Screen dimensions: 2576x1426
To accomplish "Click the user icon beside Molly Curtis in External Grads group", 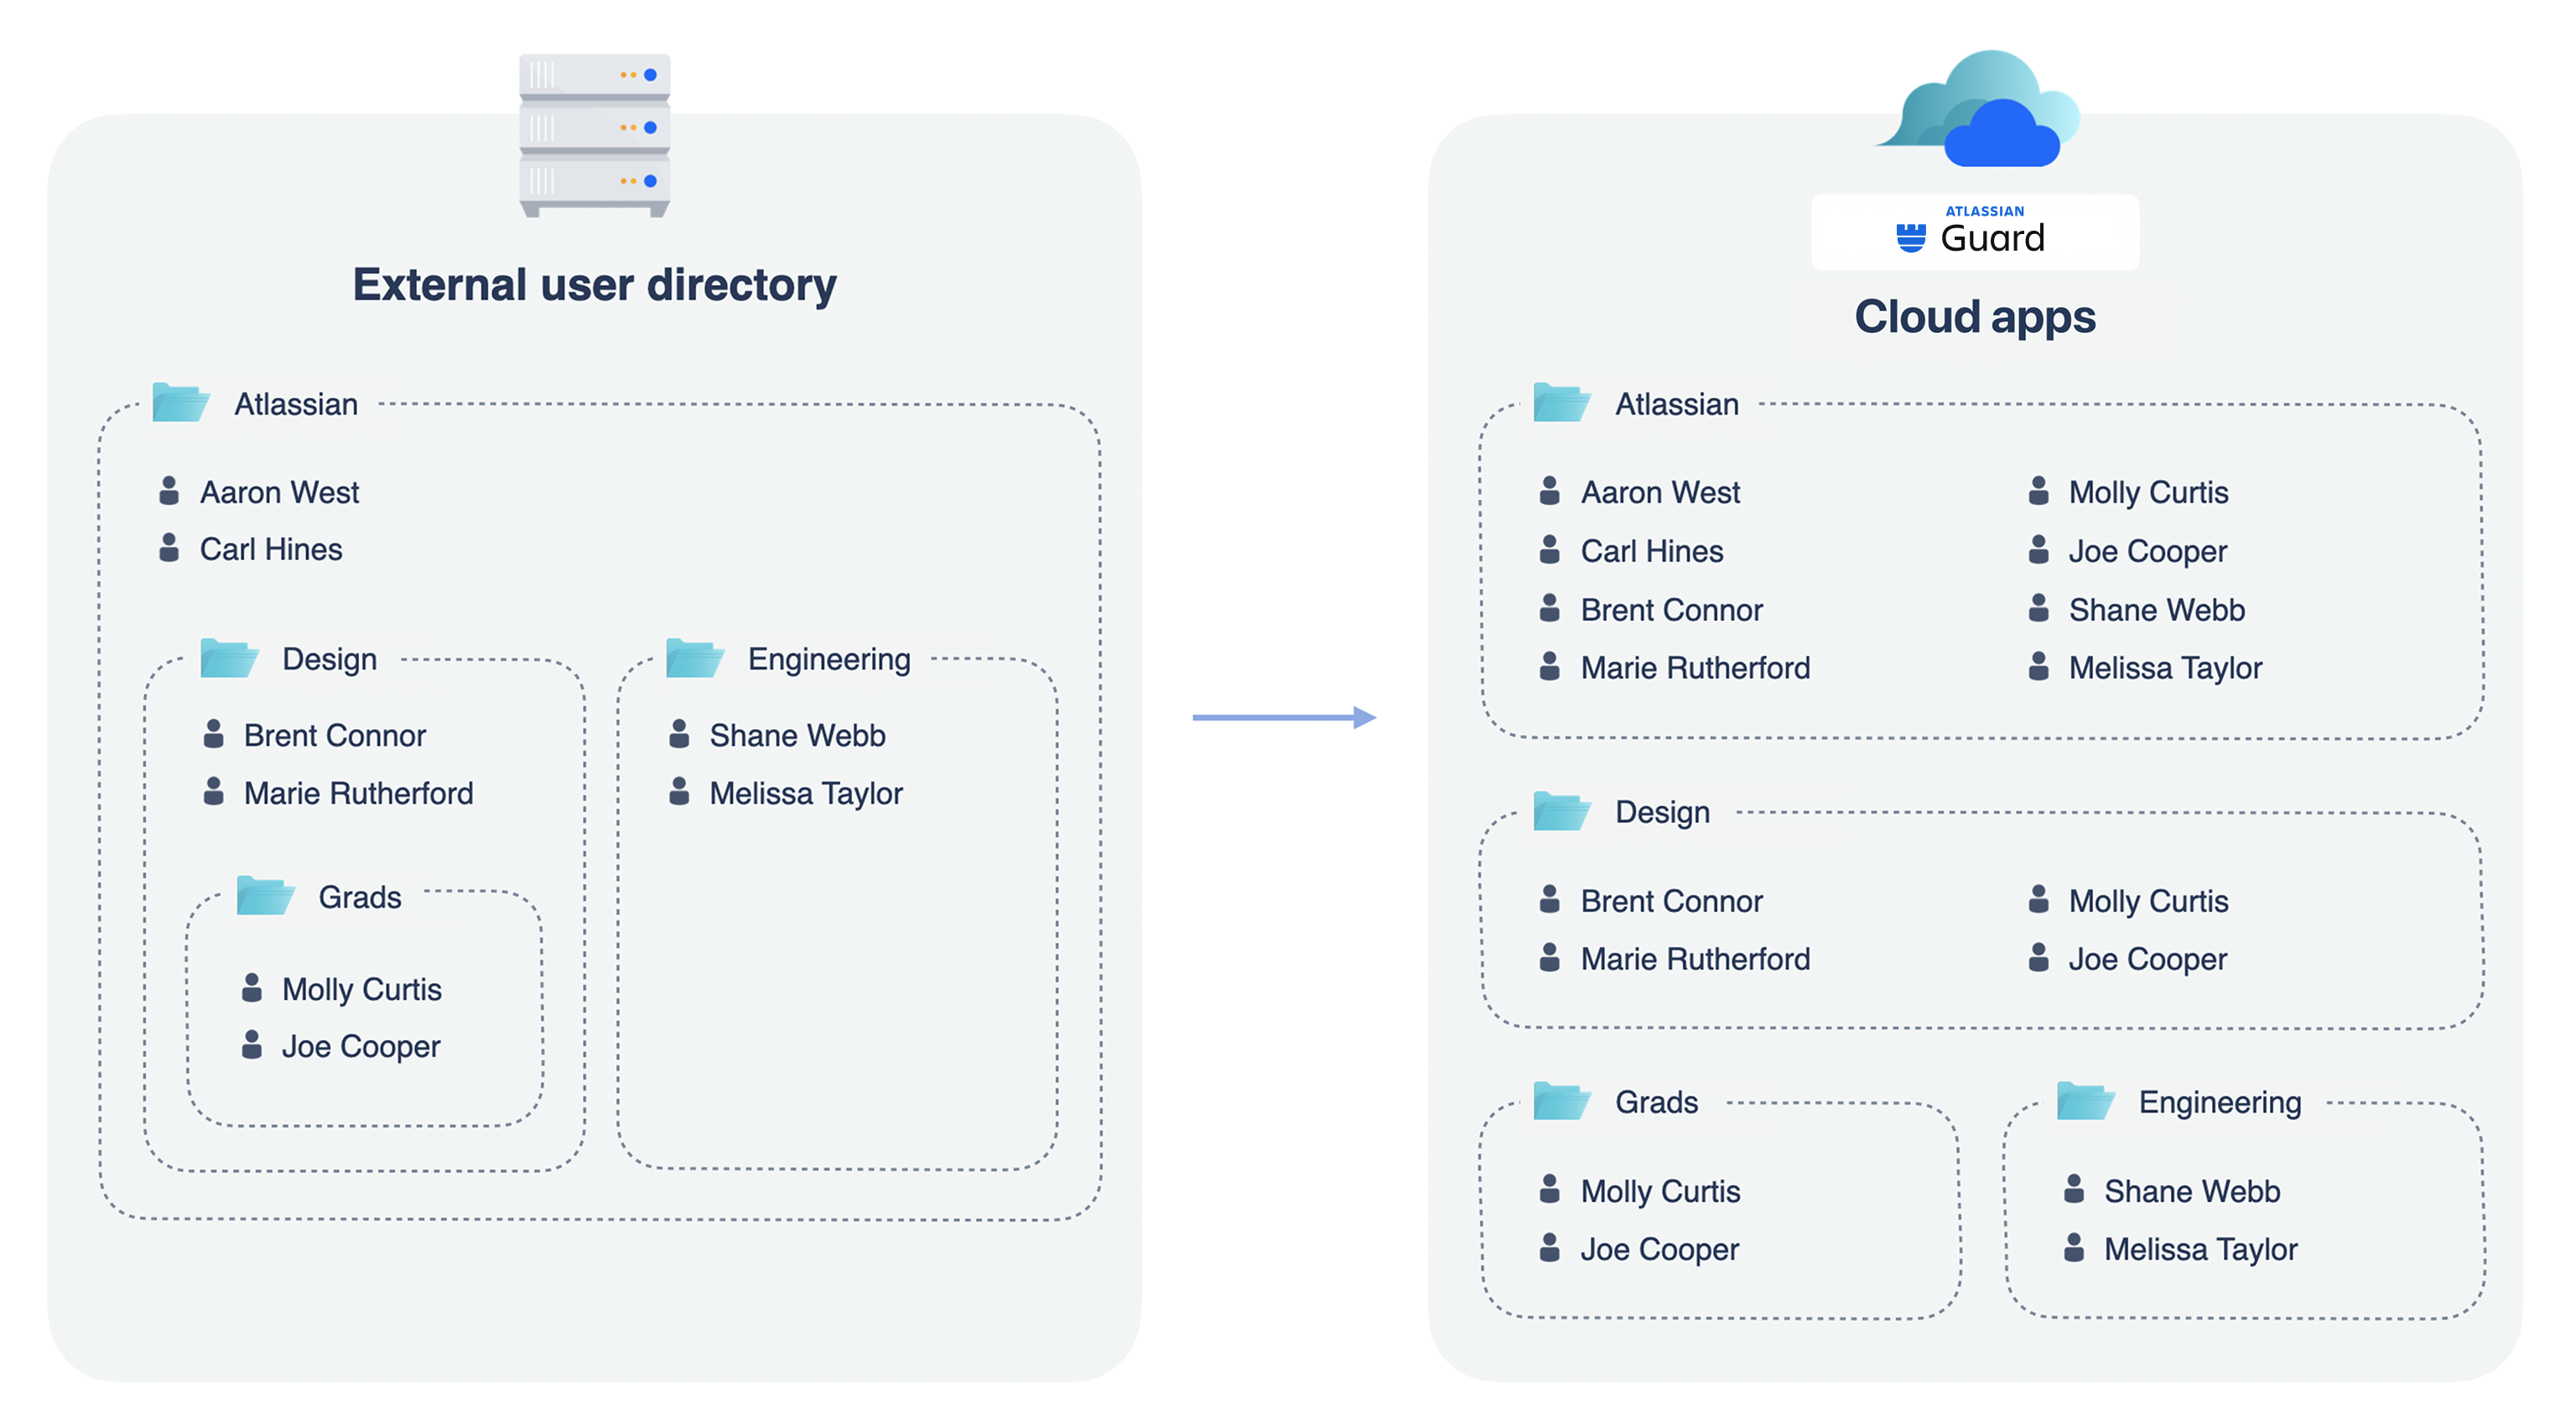I will 251,987.
